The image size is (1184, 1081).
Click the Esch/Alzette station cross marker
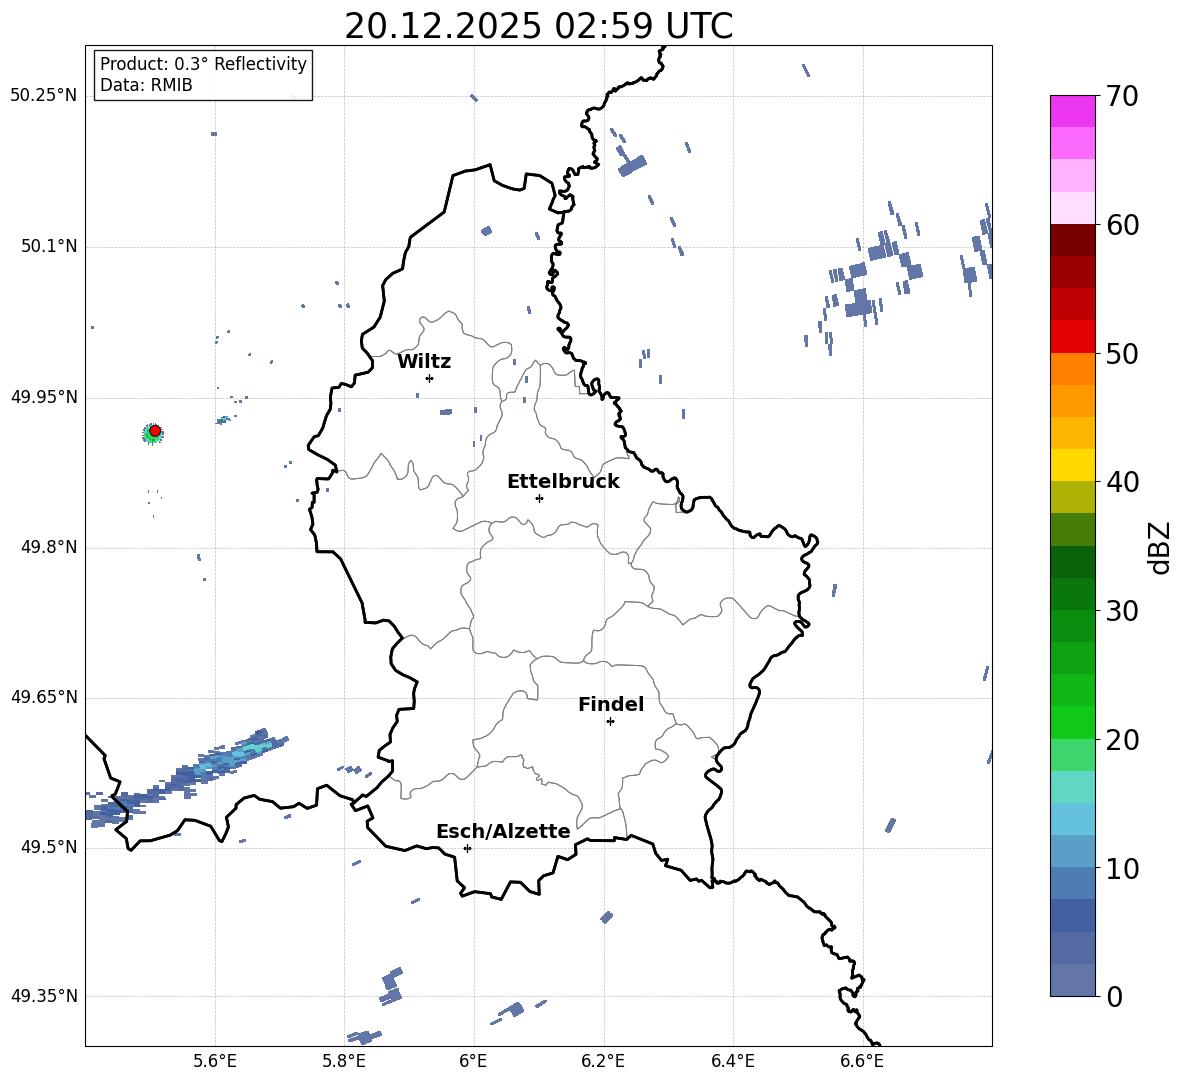click(x=467, y=848)
